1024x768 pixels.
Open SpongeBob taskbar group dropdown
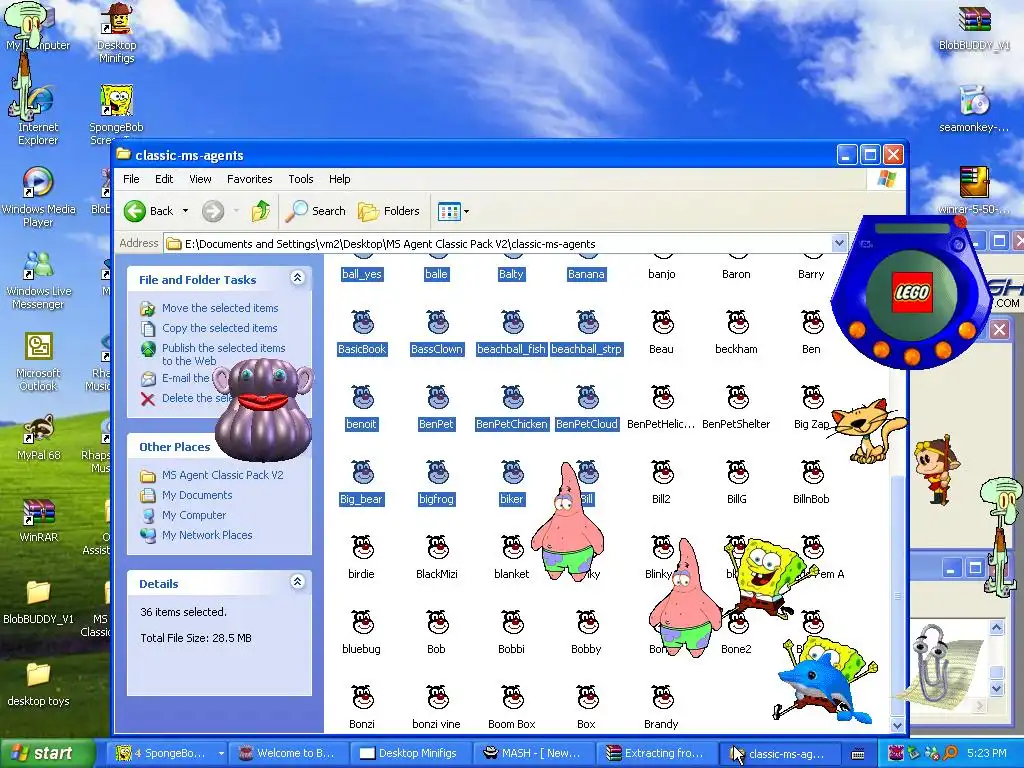point(221,753)
